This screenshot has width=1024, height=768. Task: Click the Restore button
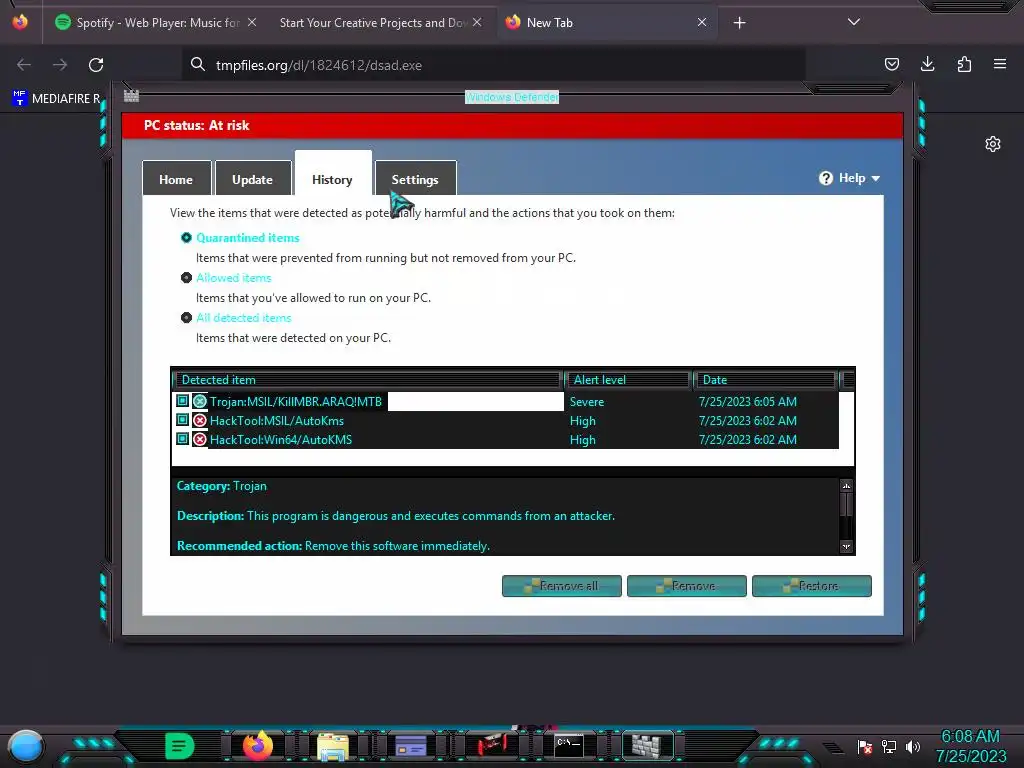coord(812,586)
